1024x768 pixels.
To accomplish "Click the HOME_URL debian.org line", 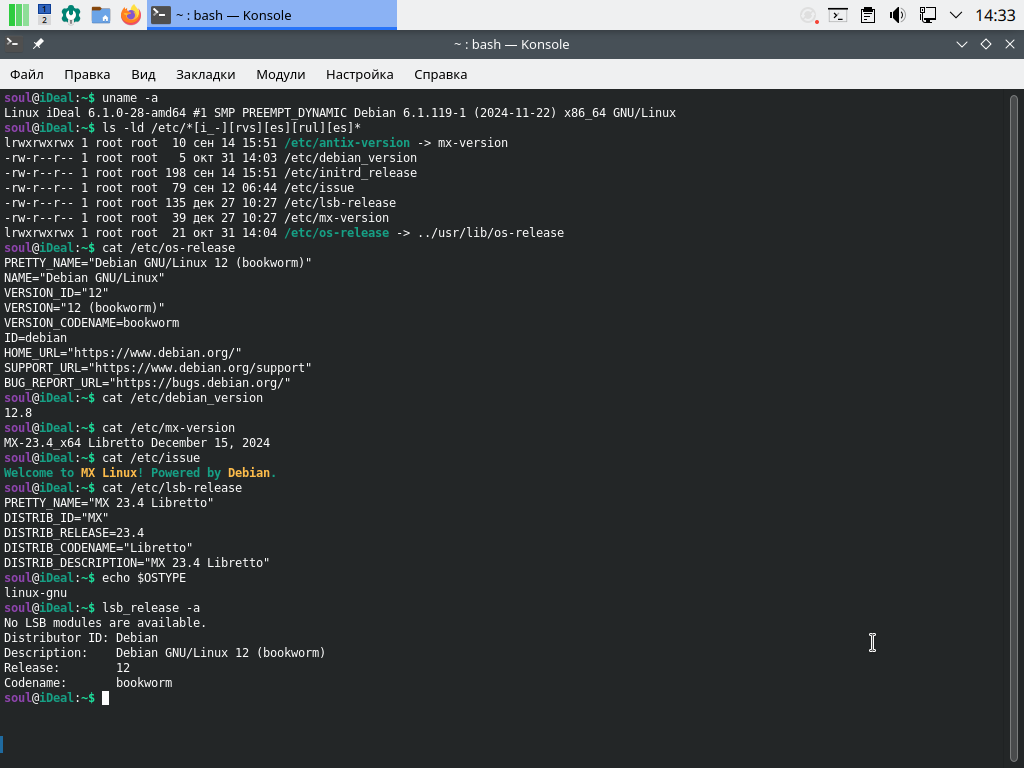I will pos(123,353).
